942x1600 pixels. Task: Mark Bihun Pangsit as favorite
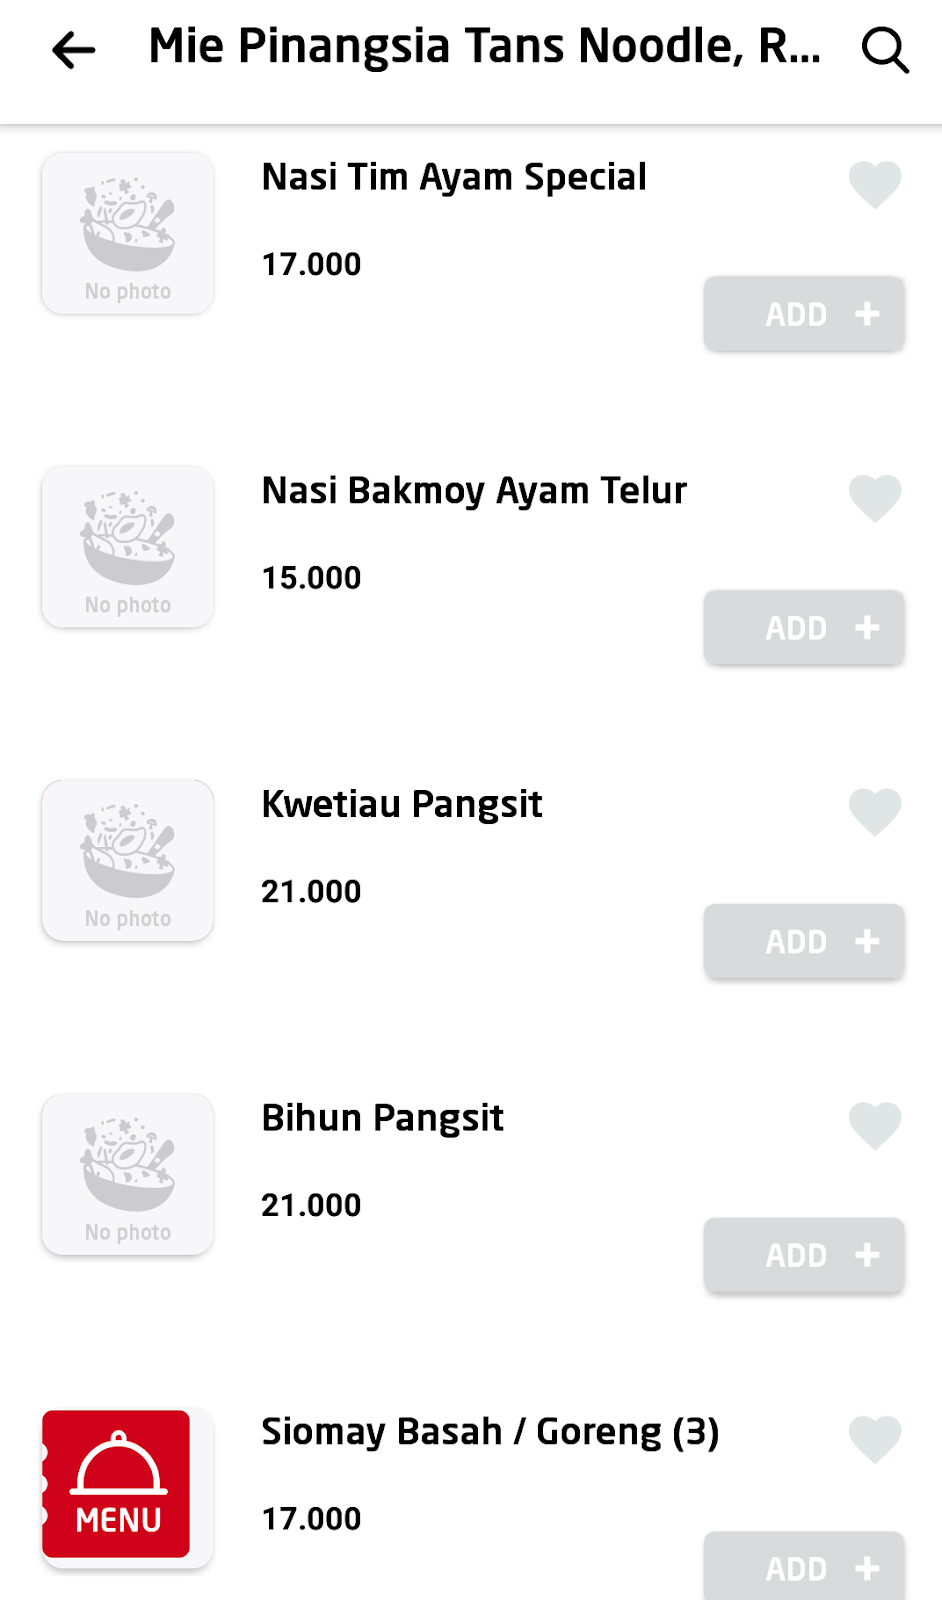pyautogui.click(x=875, y=1126)
